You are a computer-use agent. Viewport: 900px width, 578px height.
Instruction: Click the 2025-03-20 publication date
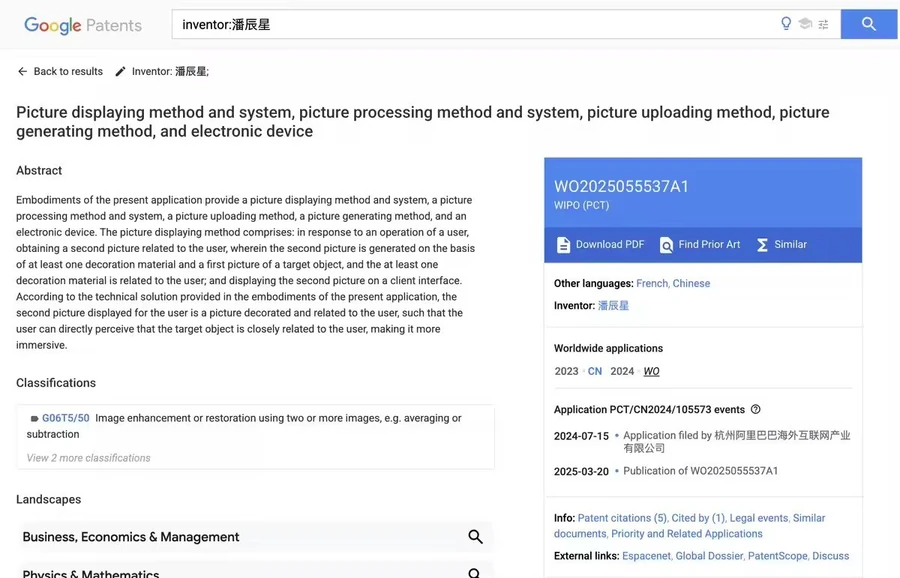(581, 472)
